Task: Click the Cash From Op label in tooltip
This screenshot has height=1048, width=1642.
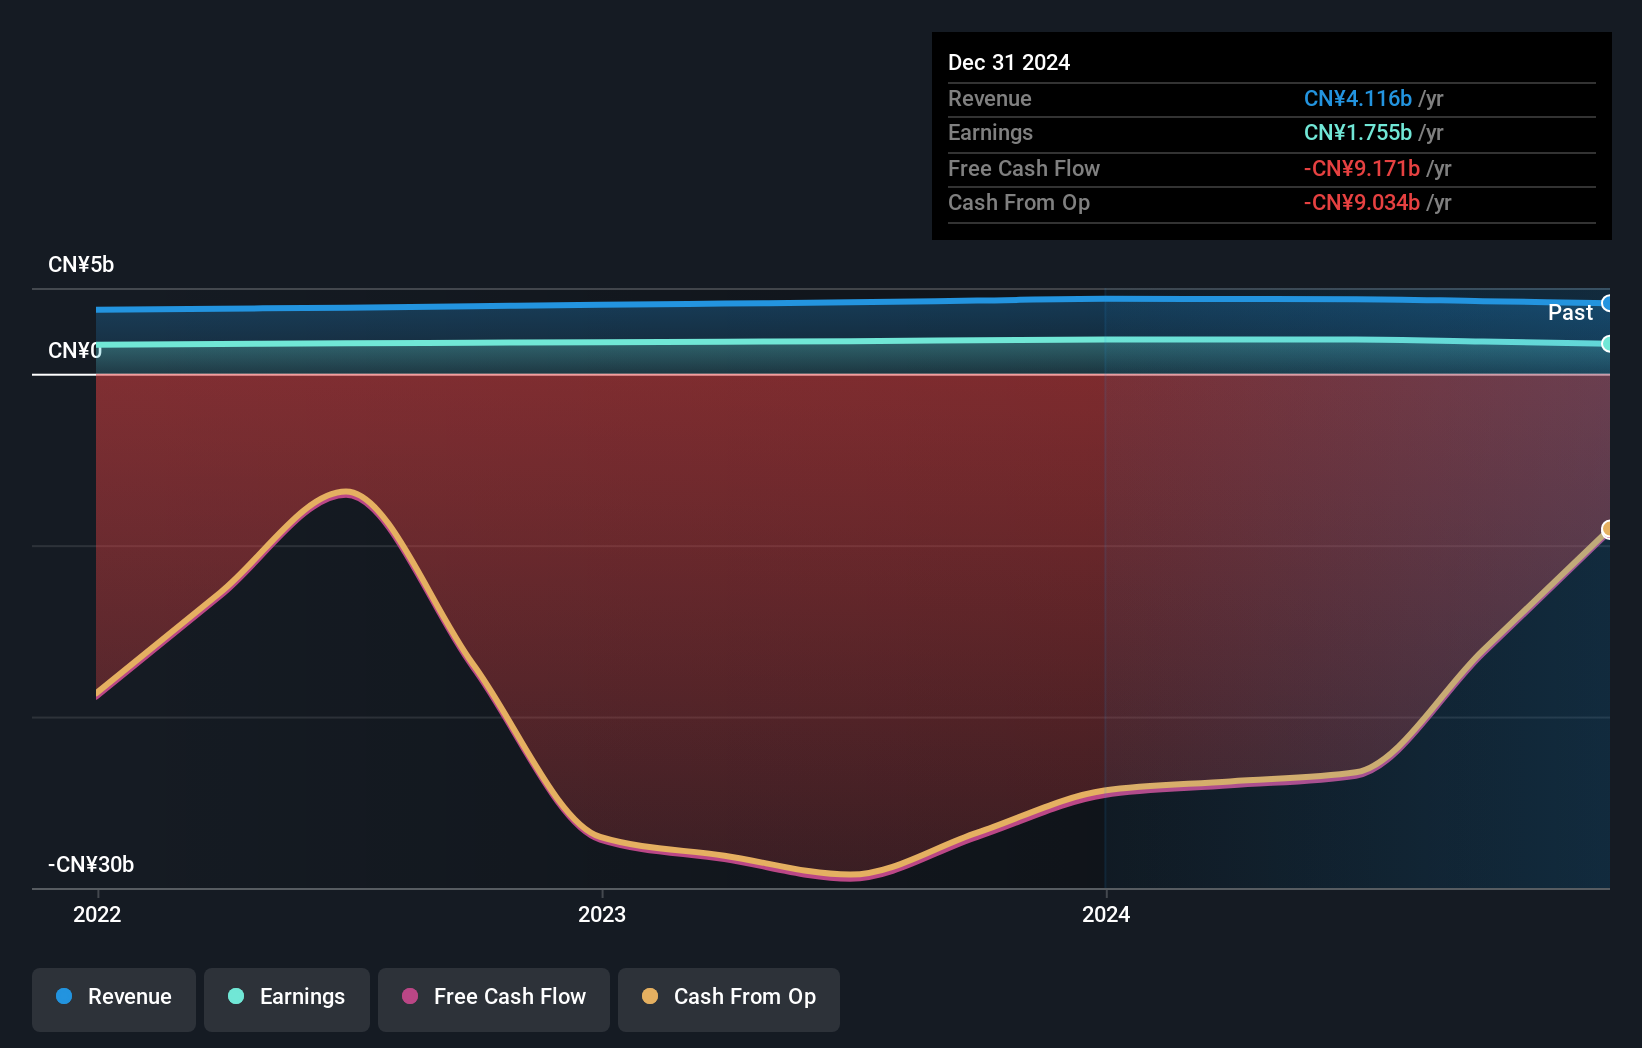Action: point(1019,203)
